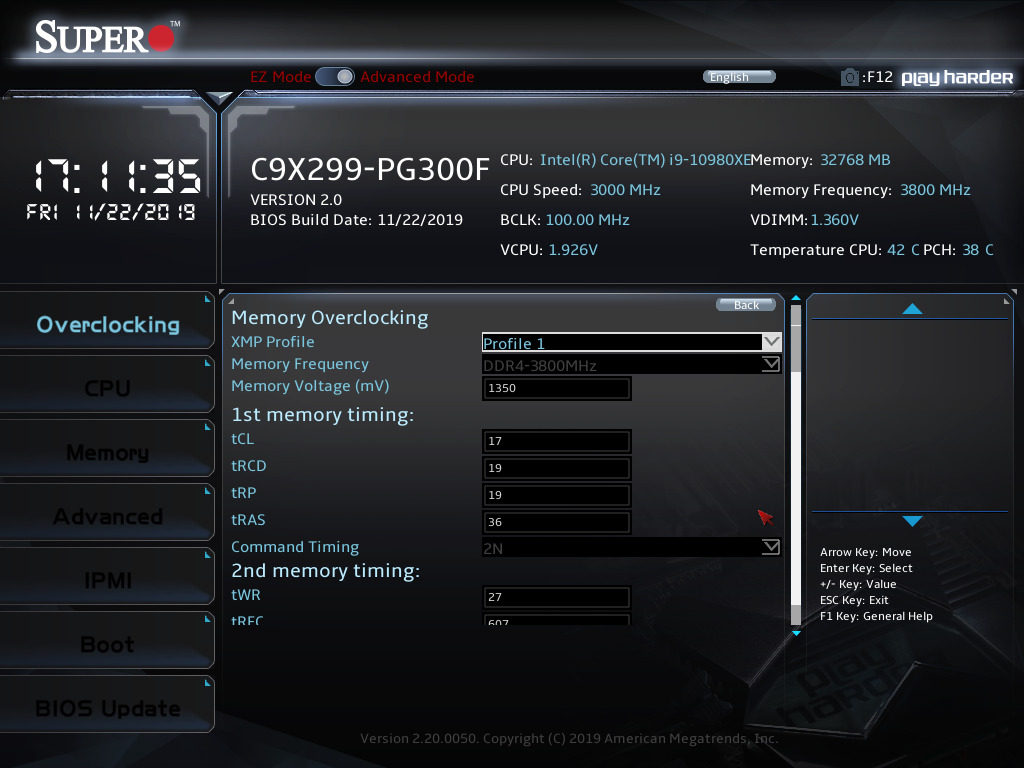
Task: Select the tRAS label
Action: click(248, 520)
